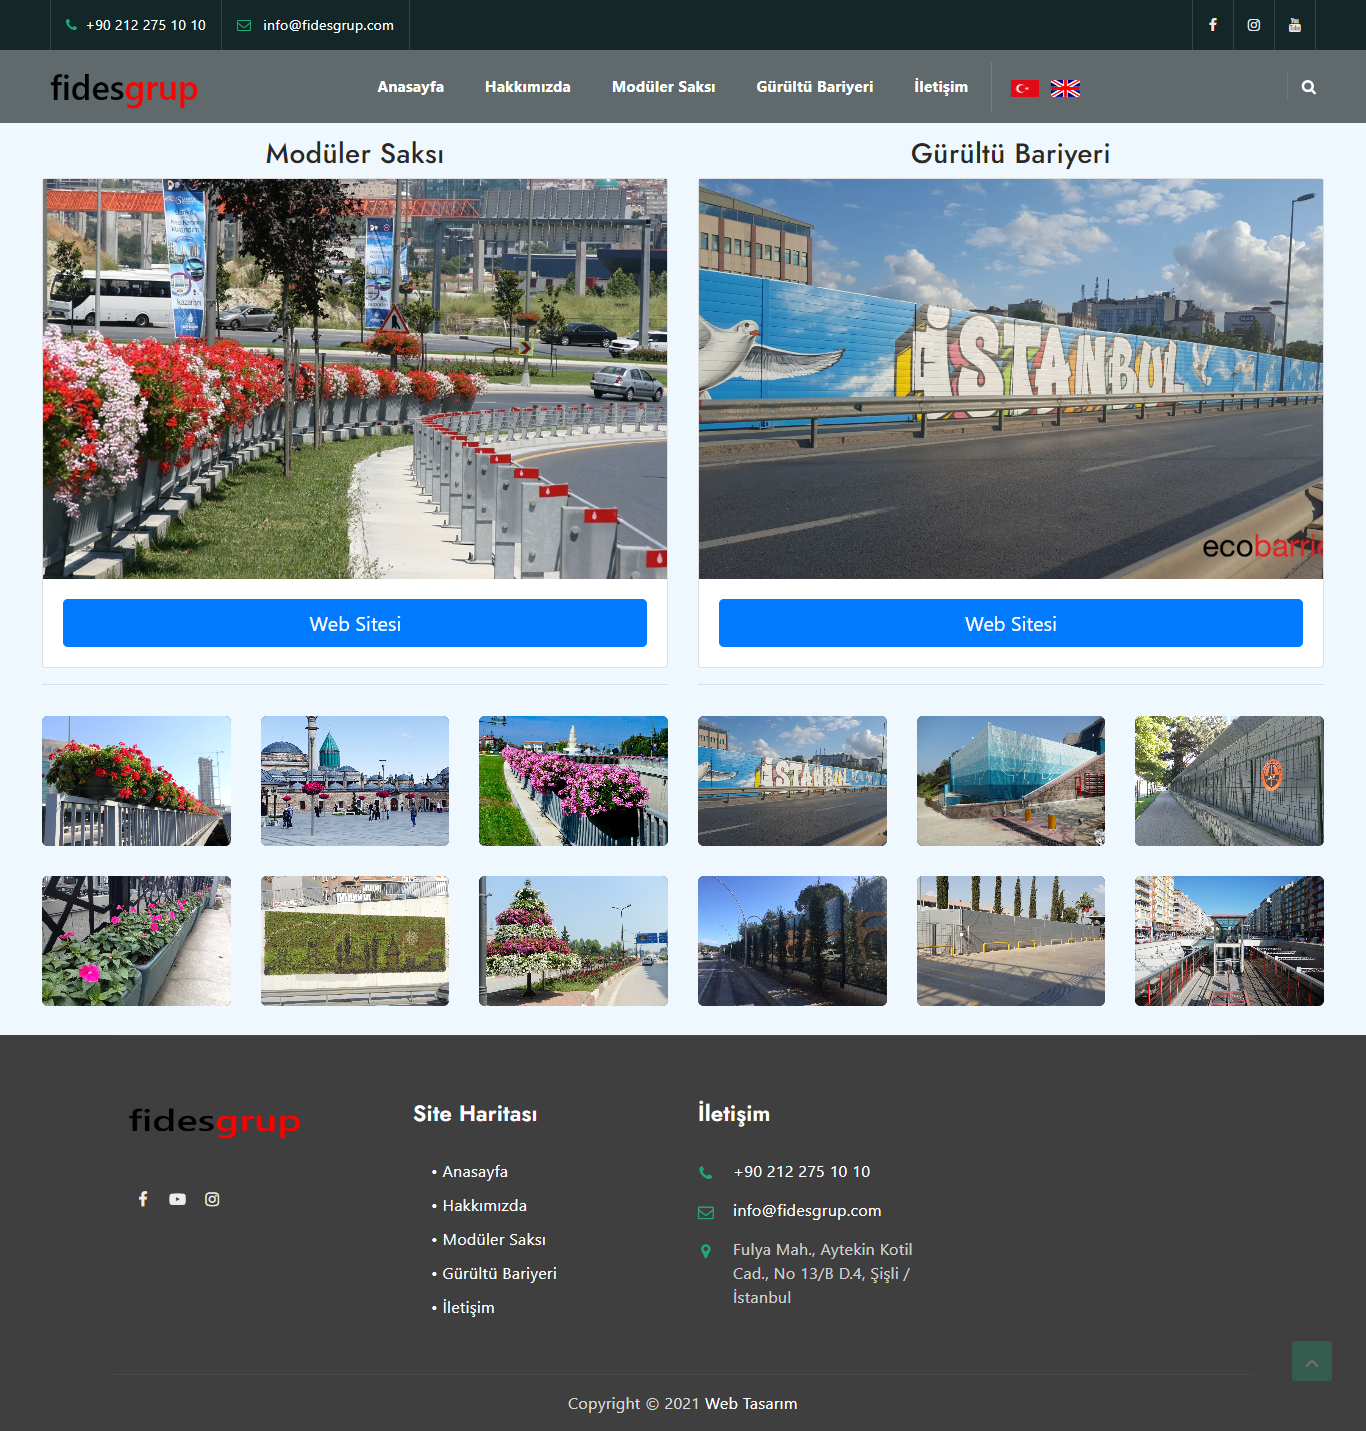Open the Hakkımızda menu item
The image size is (1366, 1431).
pyautogui.click(x=527, y=87)
